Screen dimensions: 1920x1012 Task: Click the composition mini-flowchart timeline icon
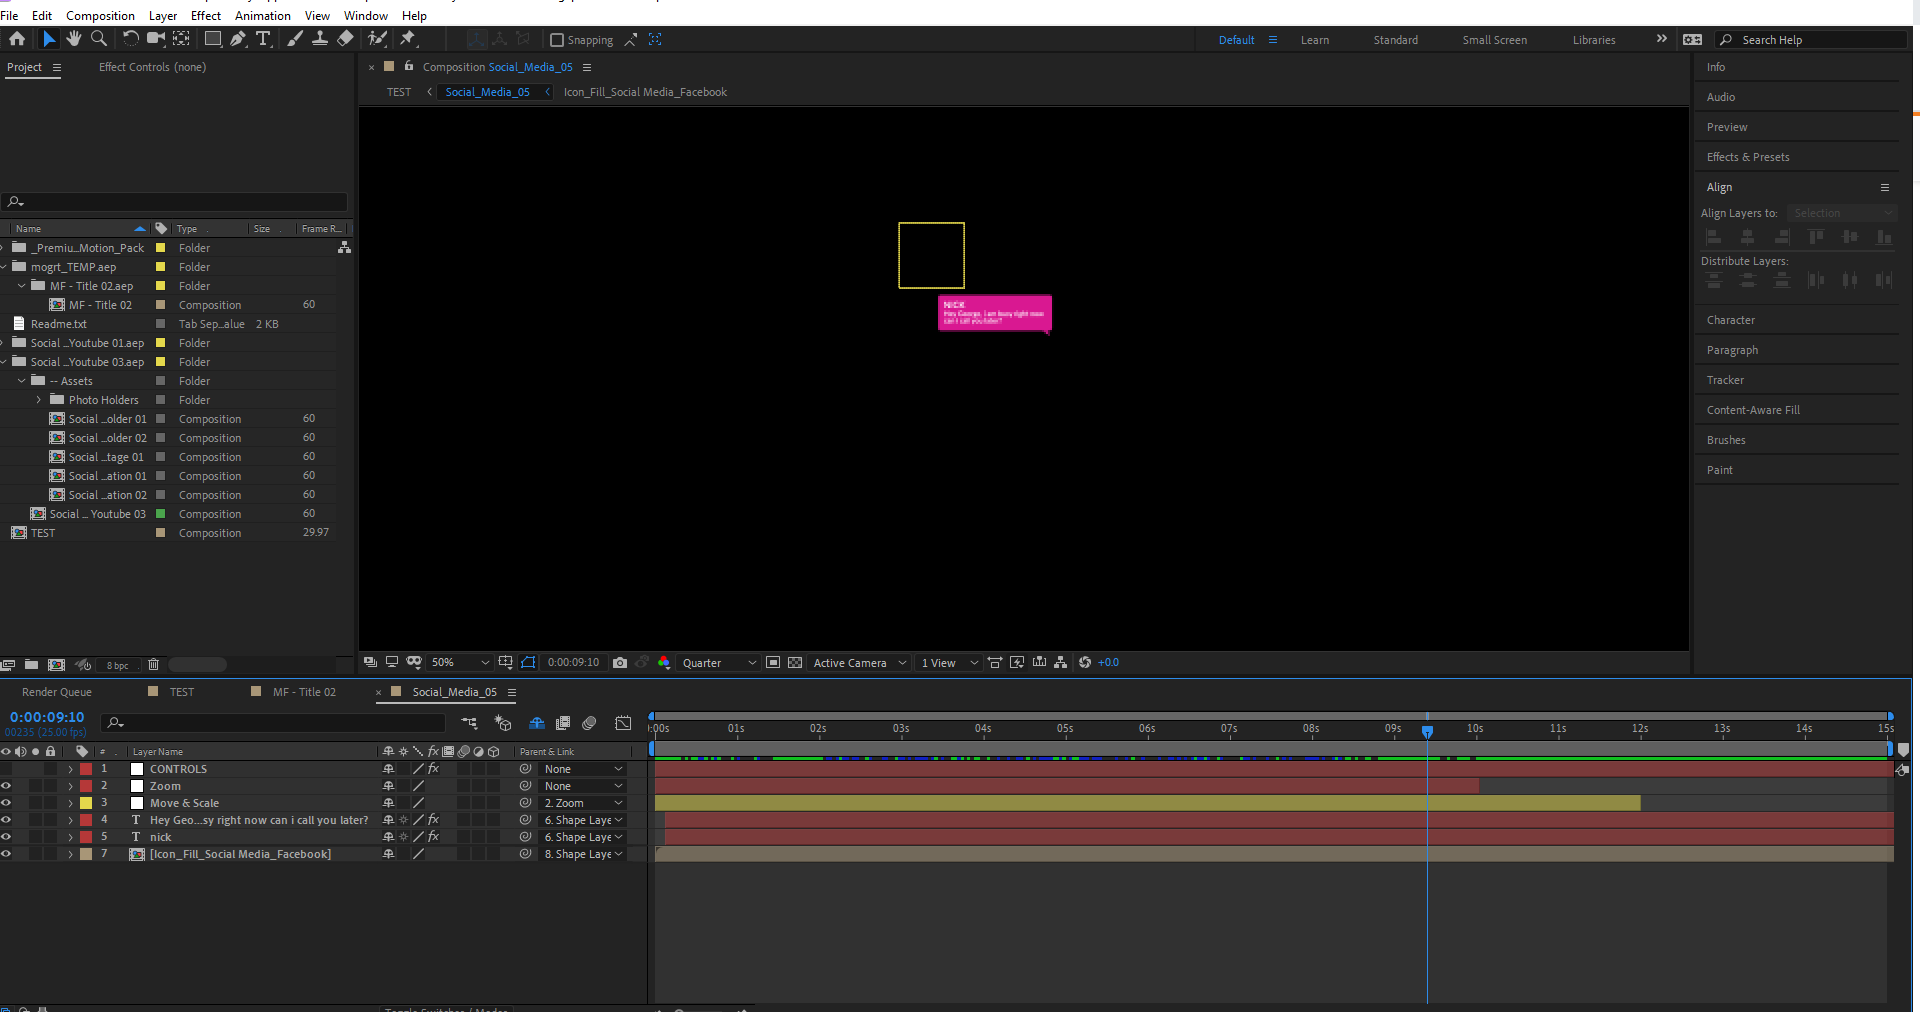(469, 723)
